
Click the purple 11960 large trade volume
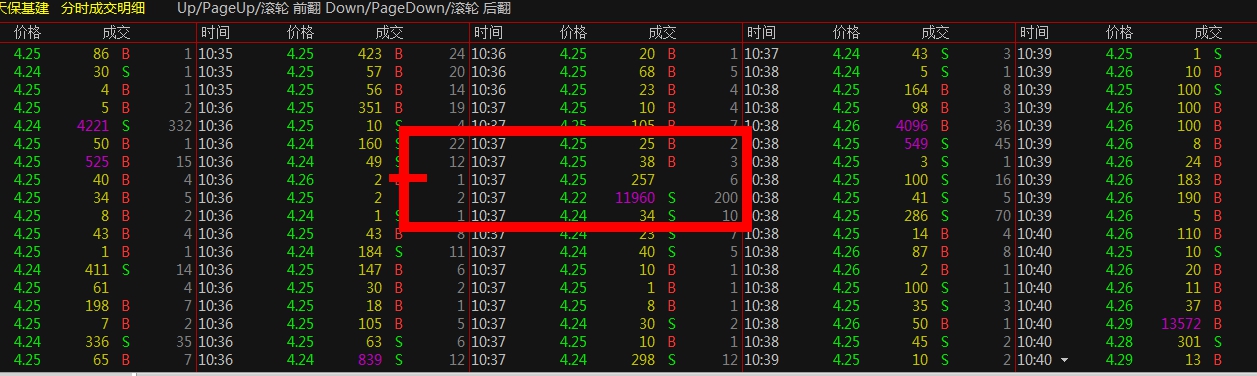(635, 198)
